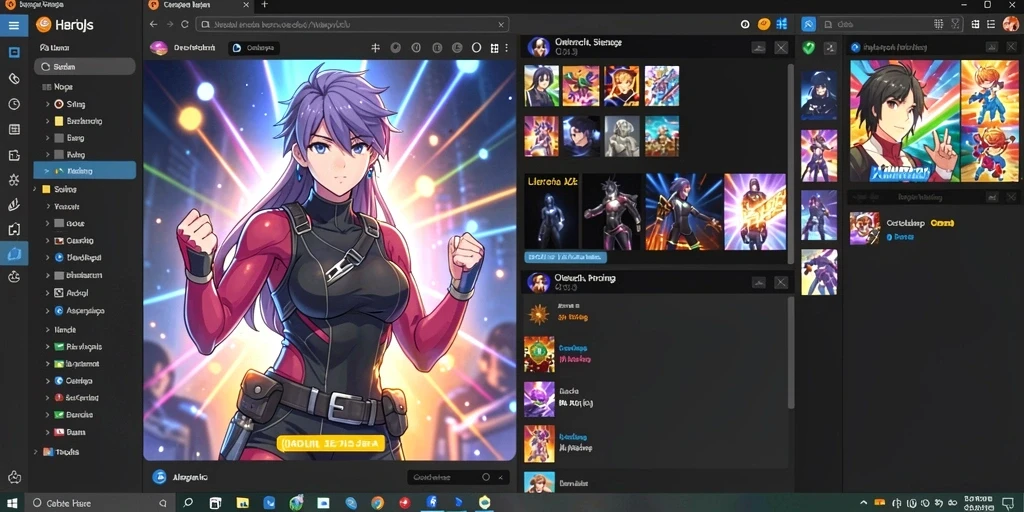
Task: Click the gallery panel vertical scrollbar
Action: pyautogui.click(x=791, y=163)
